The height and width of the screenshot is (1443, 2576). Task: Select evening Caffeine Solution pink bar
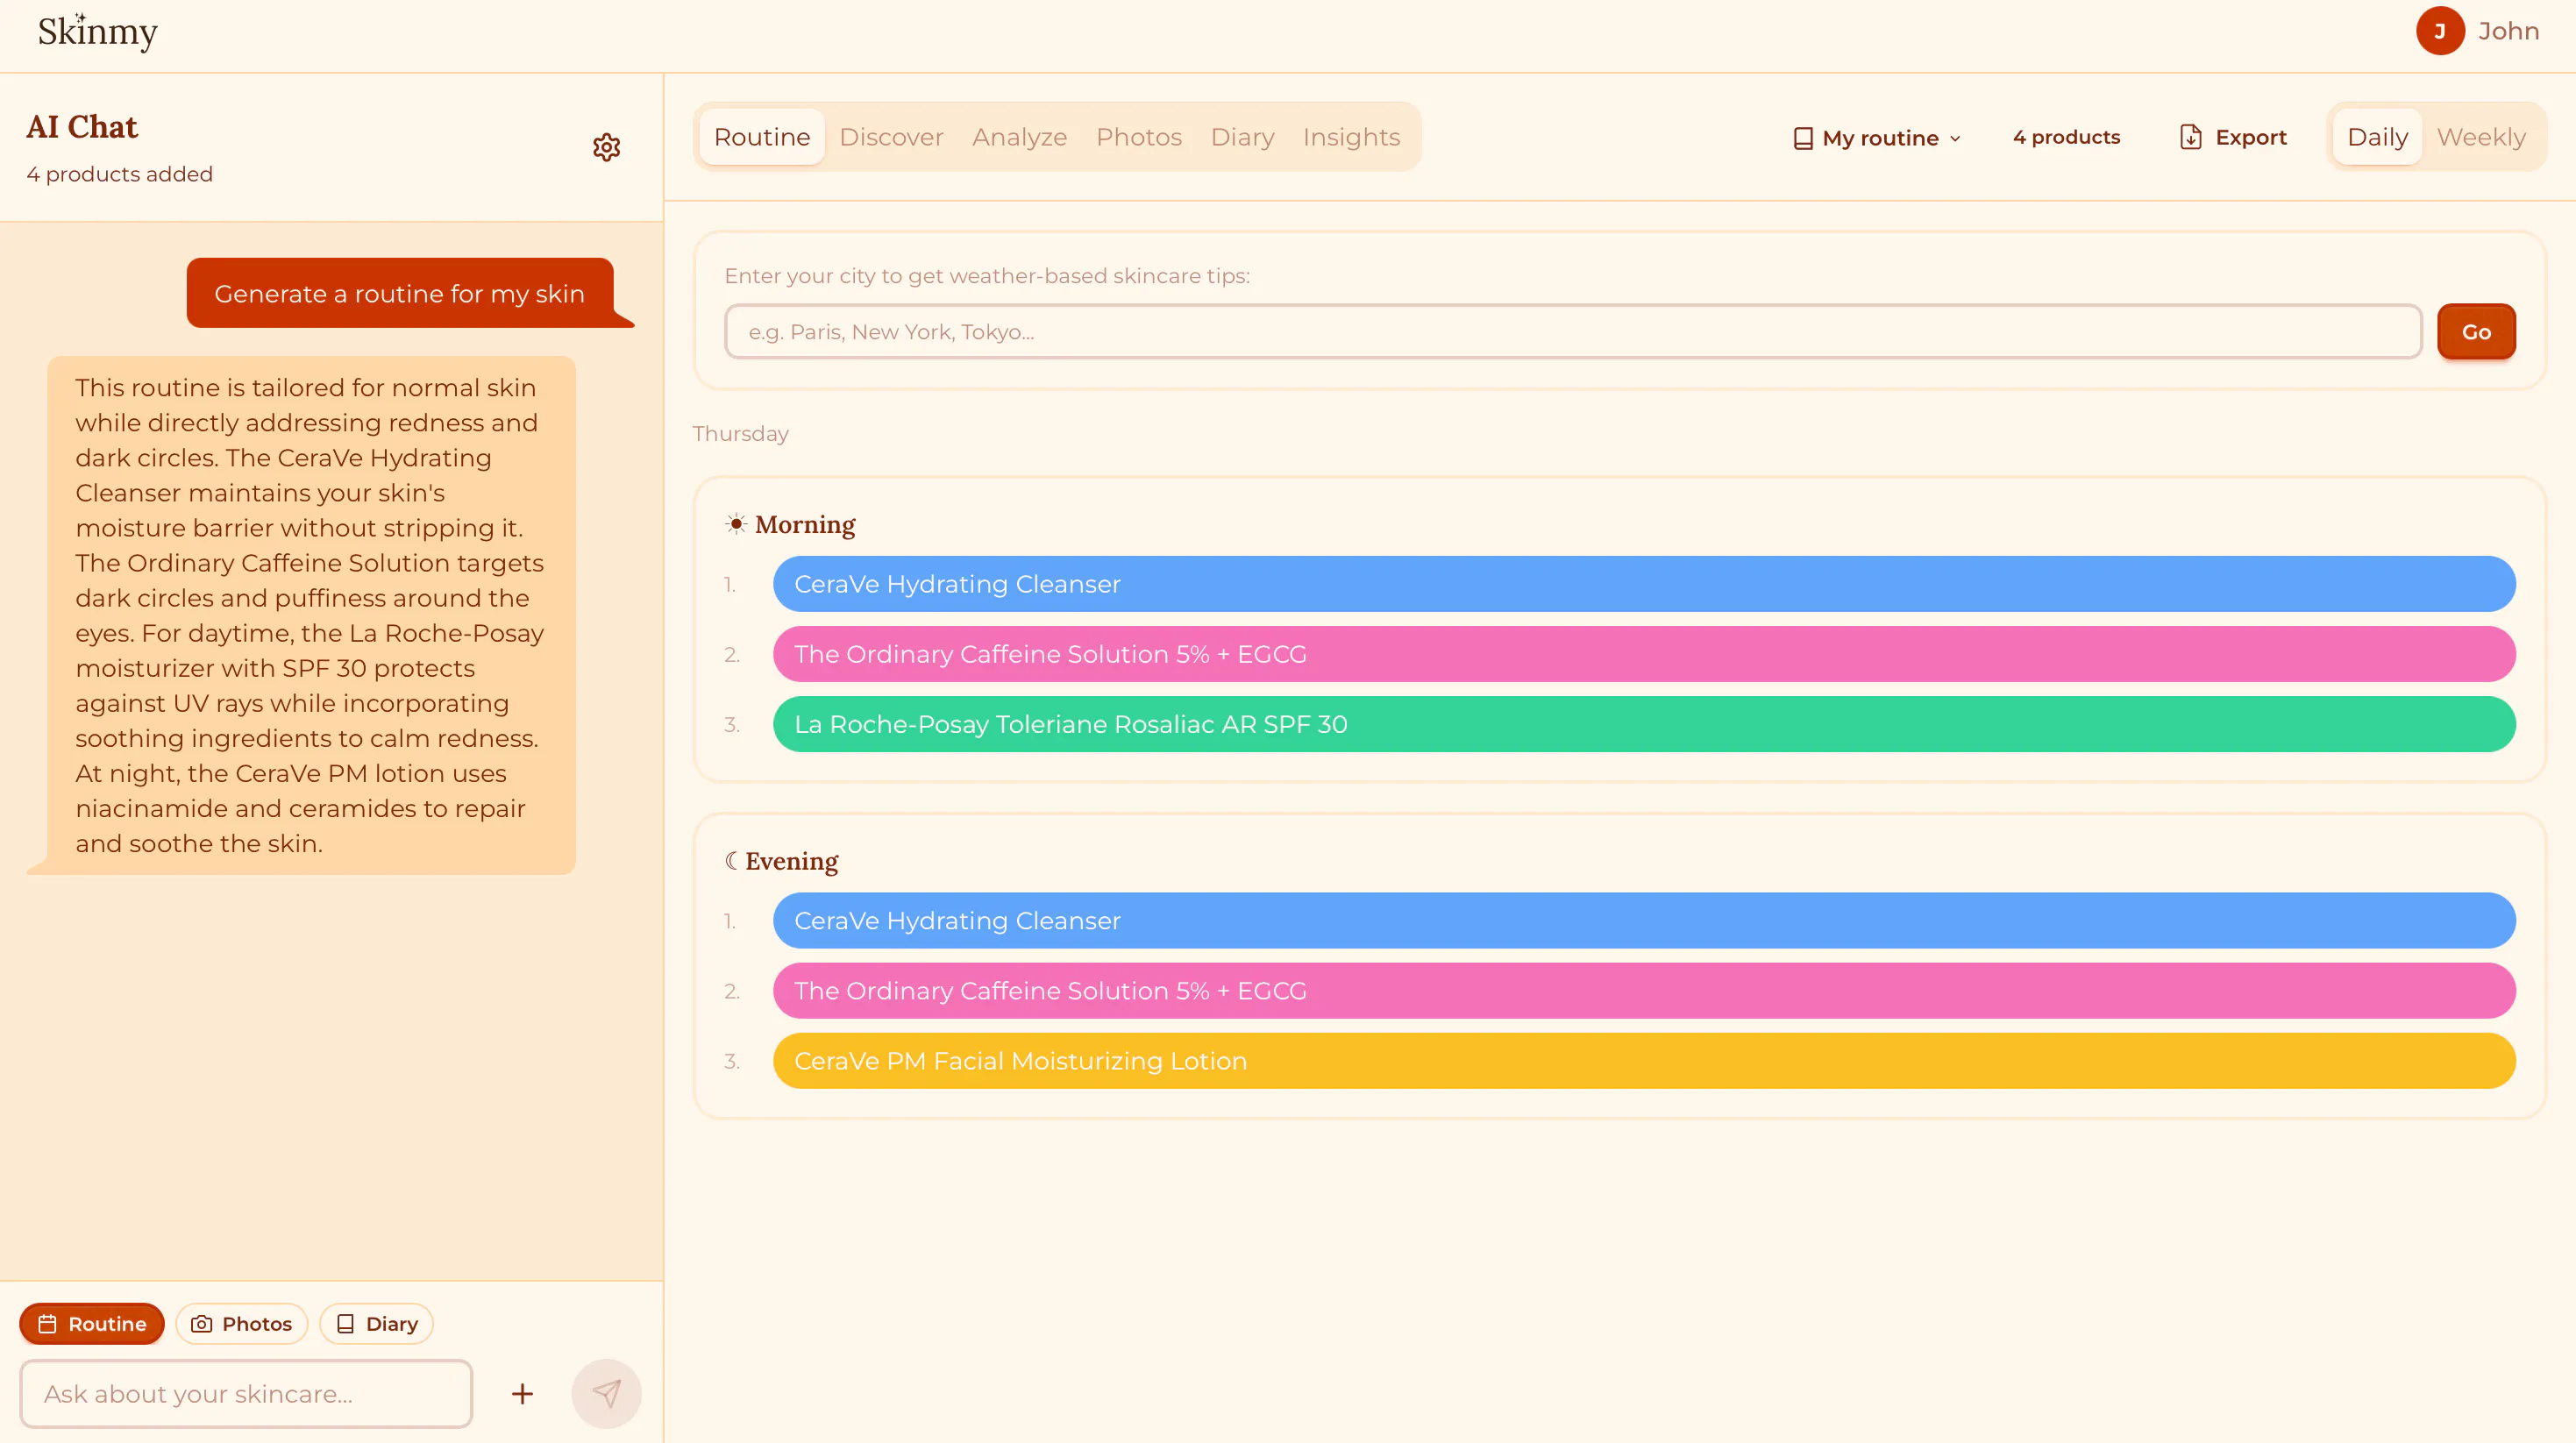(1644, 990)
